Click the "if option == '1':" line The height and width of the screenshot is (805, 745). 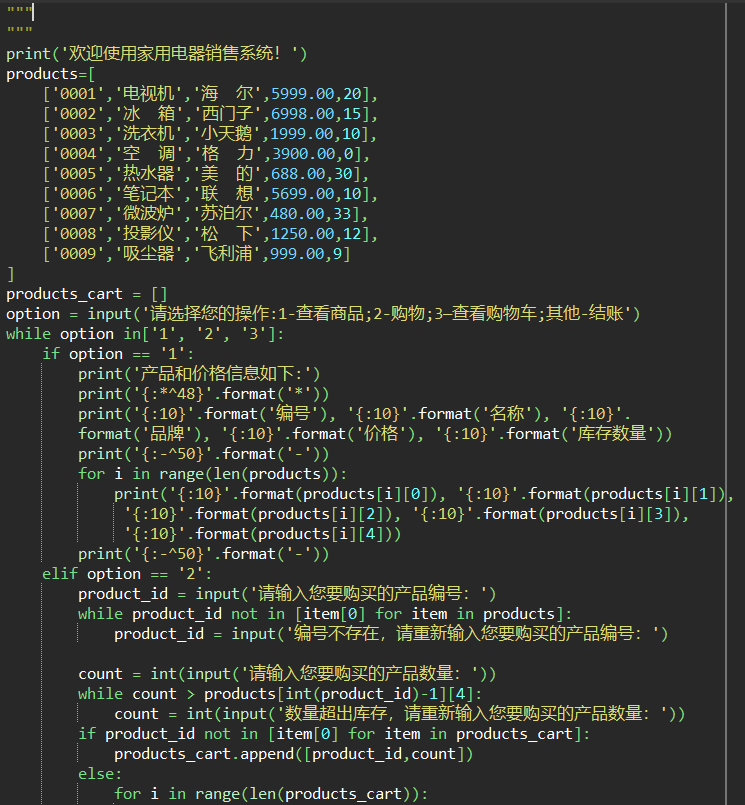[119, 354]
